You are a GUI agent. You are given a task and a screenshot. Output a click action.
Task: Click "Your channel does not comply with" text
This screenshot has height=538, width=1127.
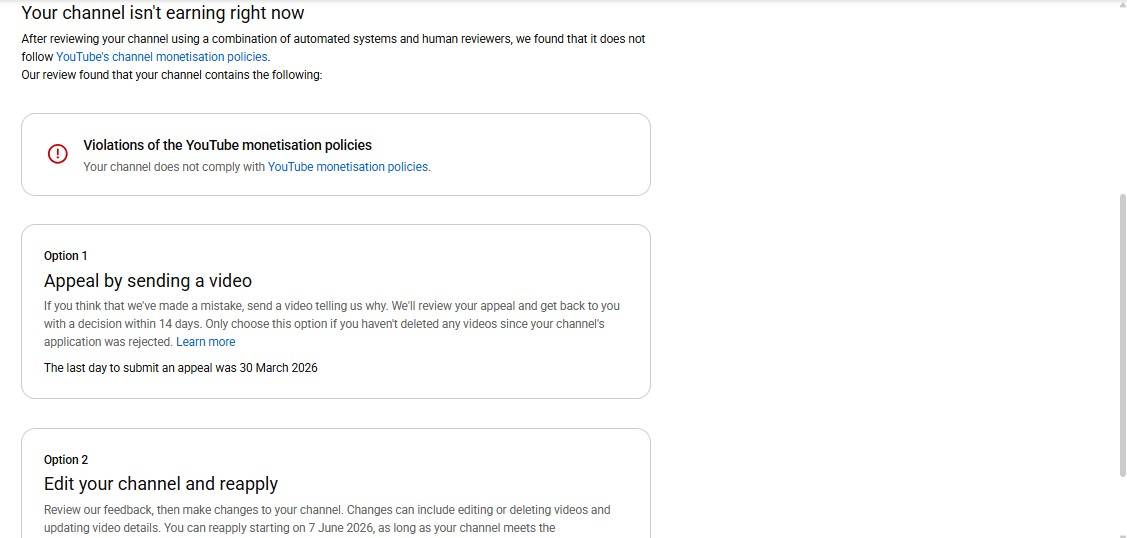174,167
